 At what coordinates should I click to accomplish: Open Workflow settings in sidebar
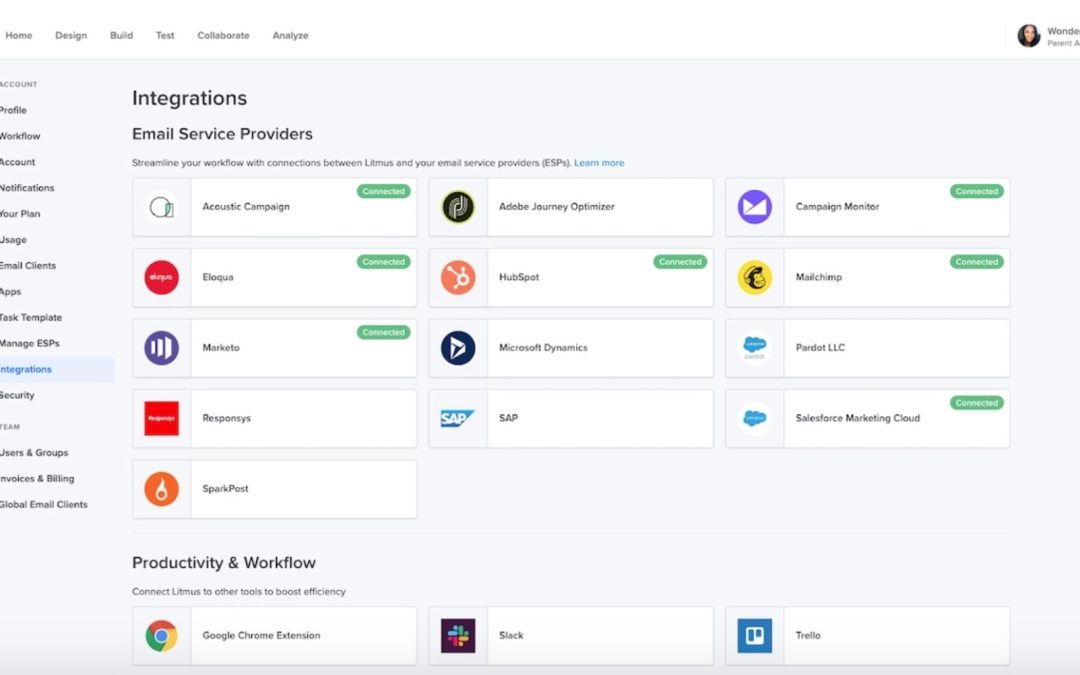tap(20, 136)
